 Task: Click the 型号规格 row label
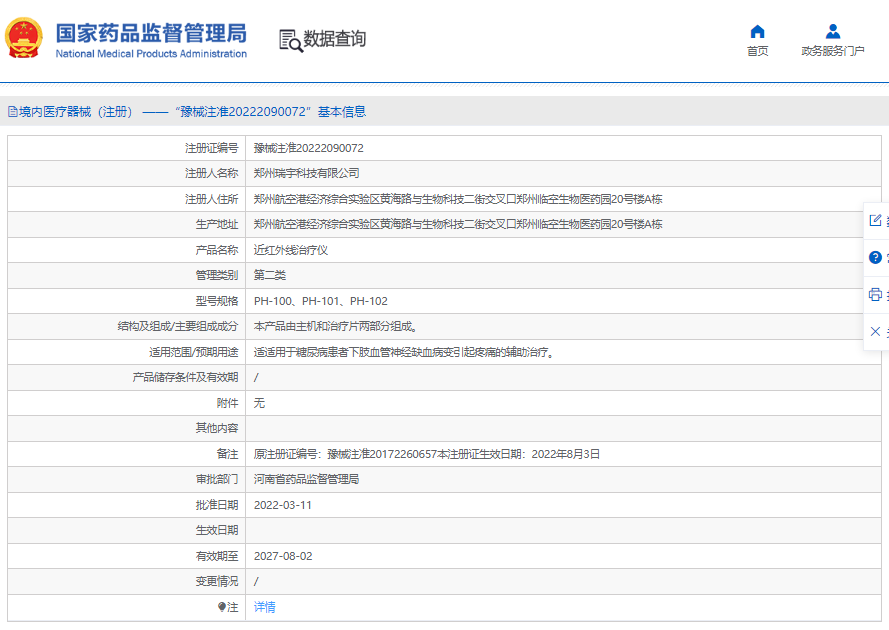point(217,301)
